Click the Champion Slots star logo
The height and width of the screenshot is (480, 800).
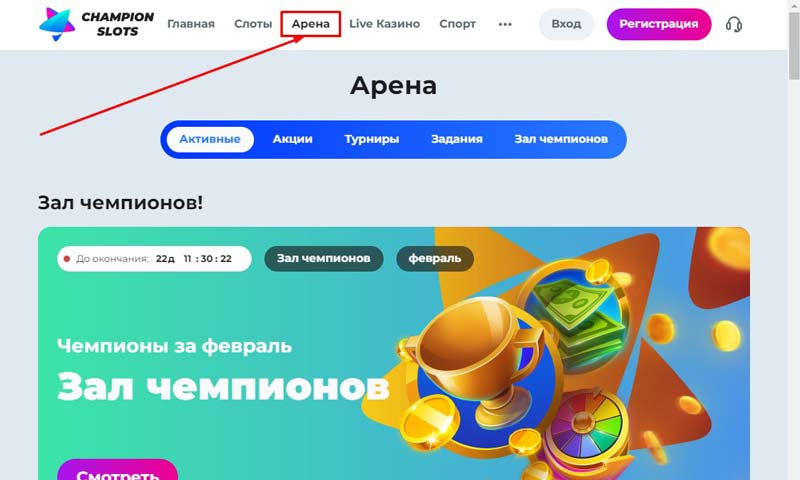click(57, 24)
